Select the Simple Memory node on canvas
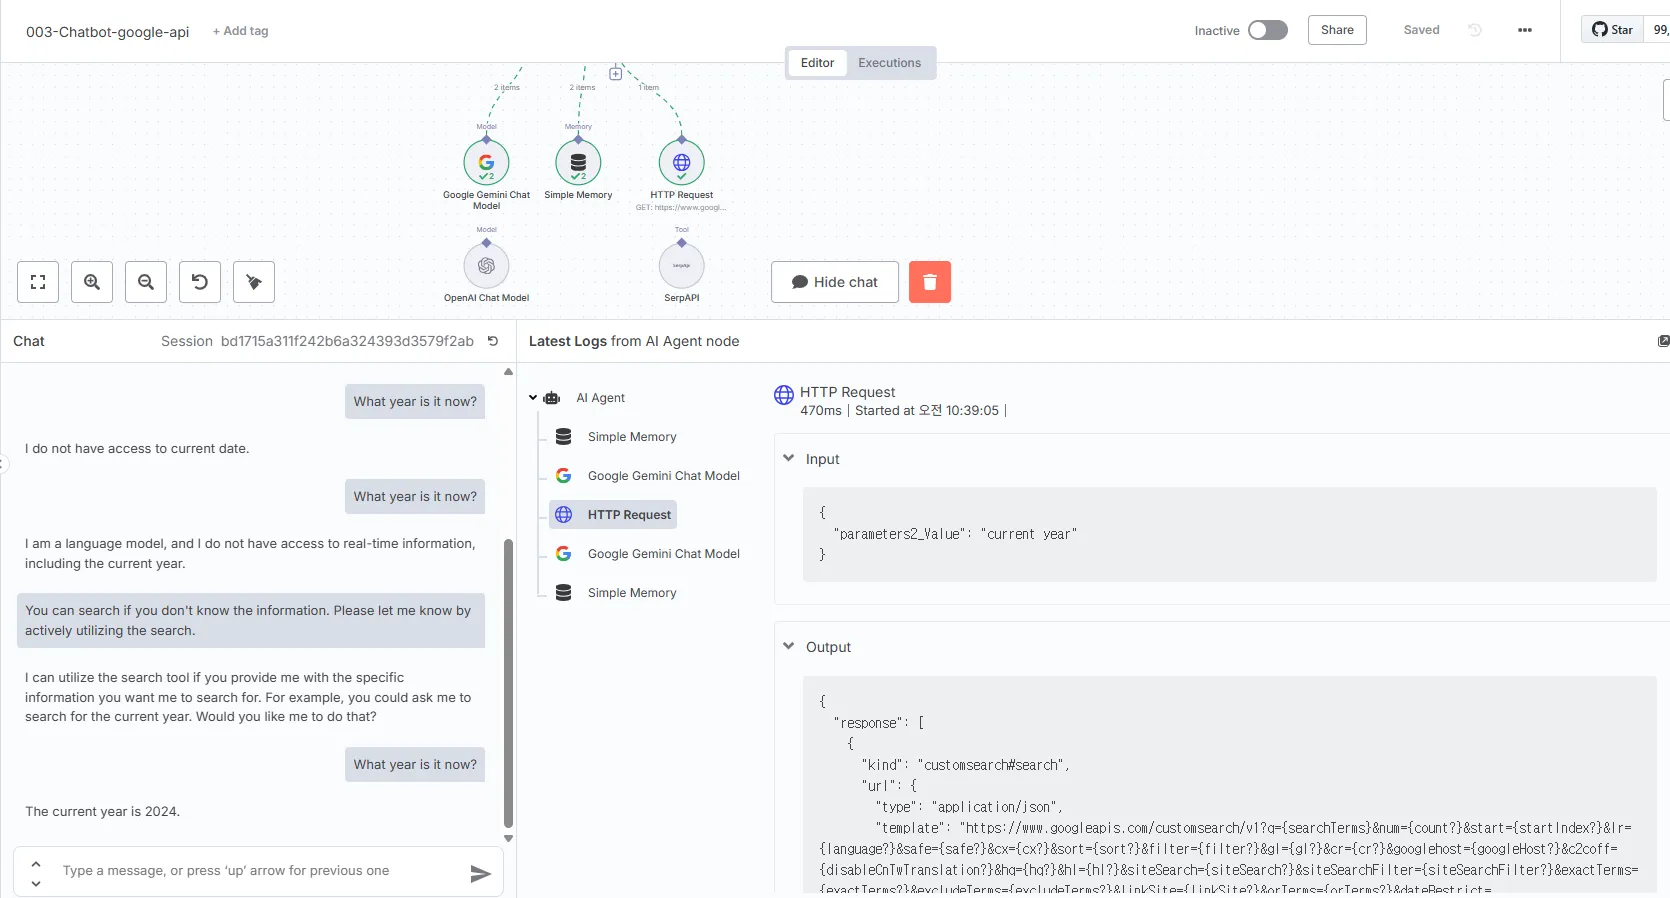The height and width of the screenshot is (898, 1670). (578, 162)
